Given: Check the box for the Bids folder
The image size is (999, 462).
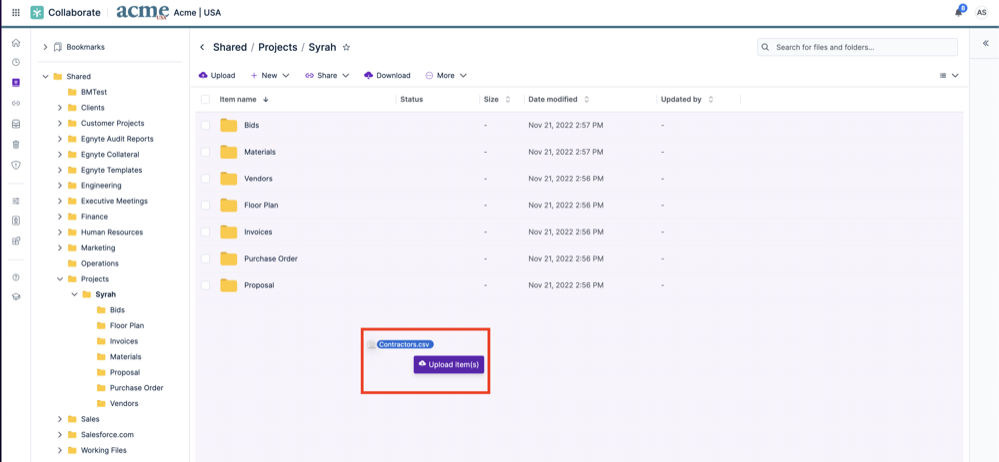Looking at the screenshot, I should click(206, 125).
